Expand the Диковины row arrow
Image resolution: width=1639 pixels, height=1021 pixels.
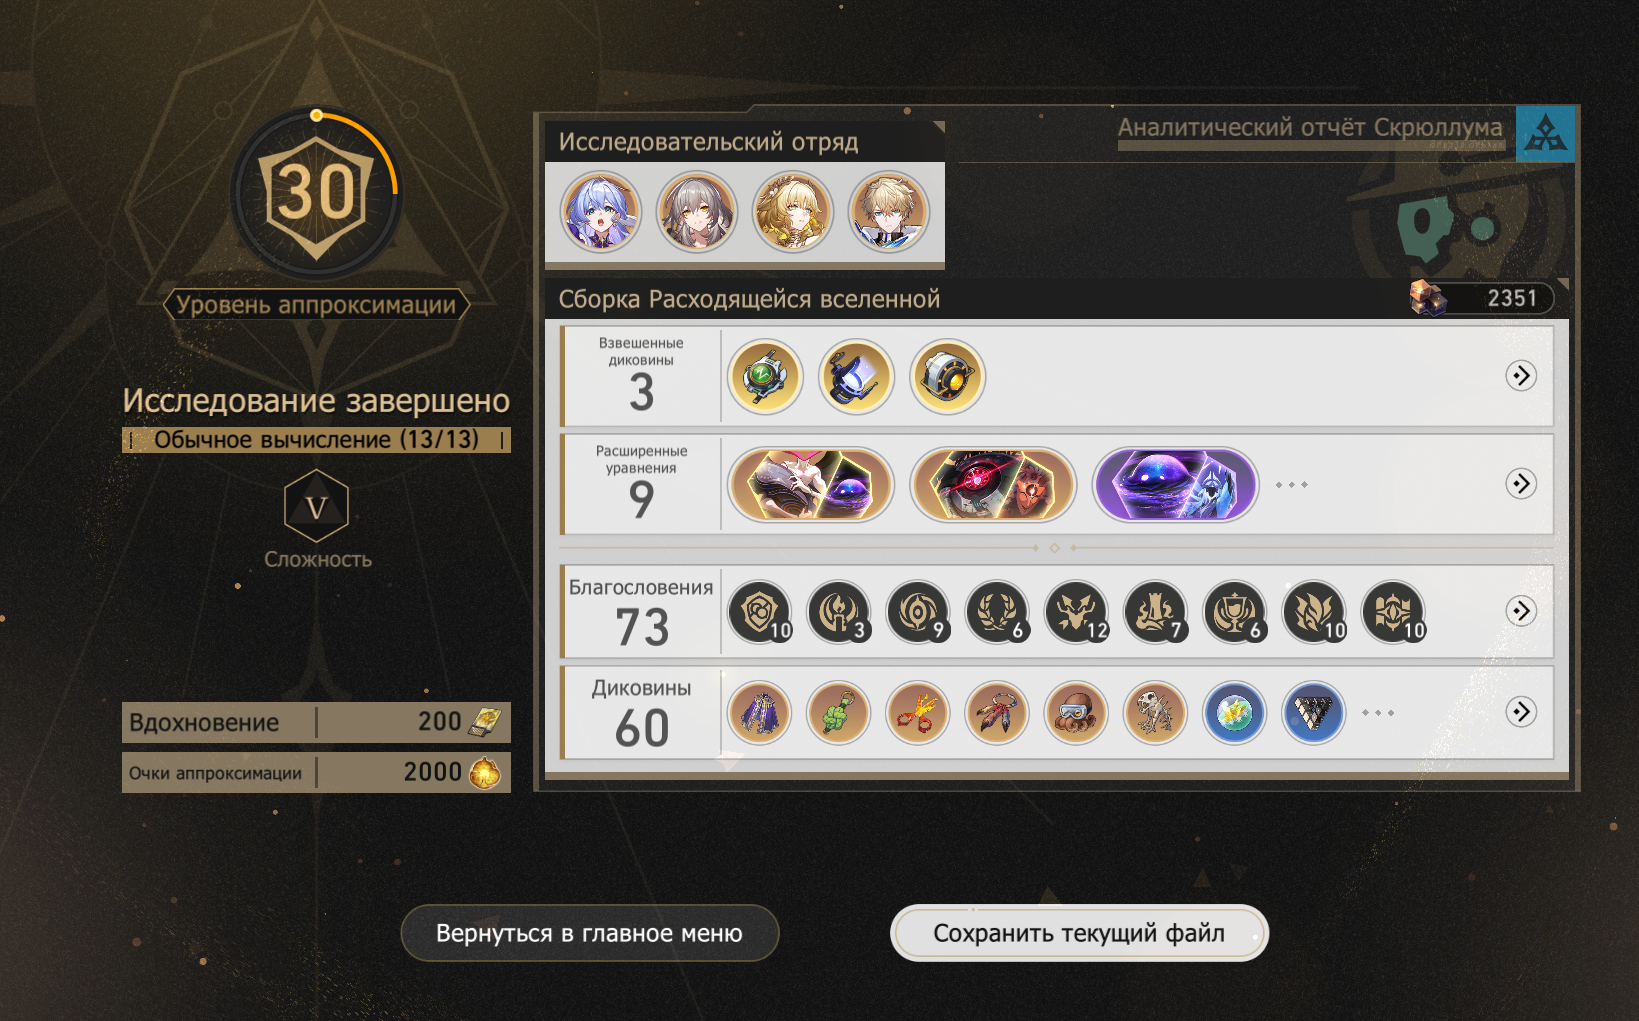click(x=1521, y=711)
